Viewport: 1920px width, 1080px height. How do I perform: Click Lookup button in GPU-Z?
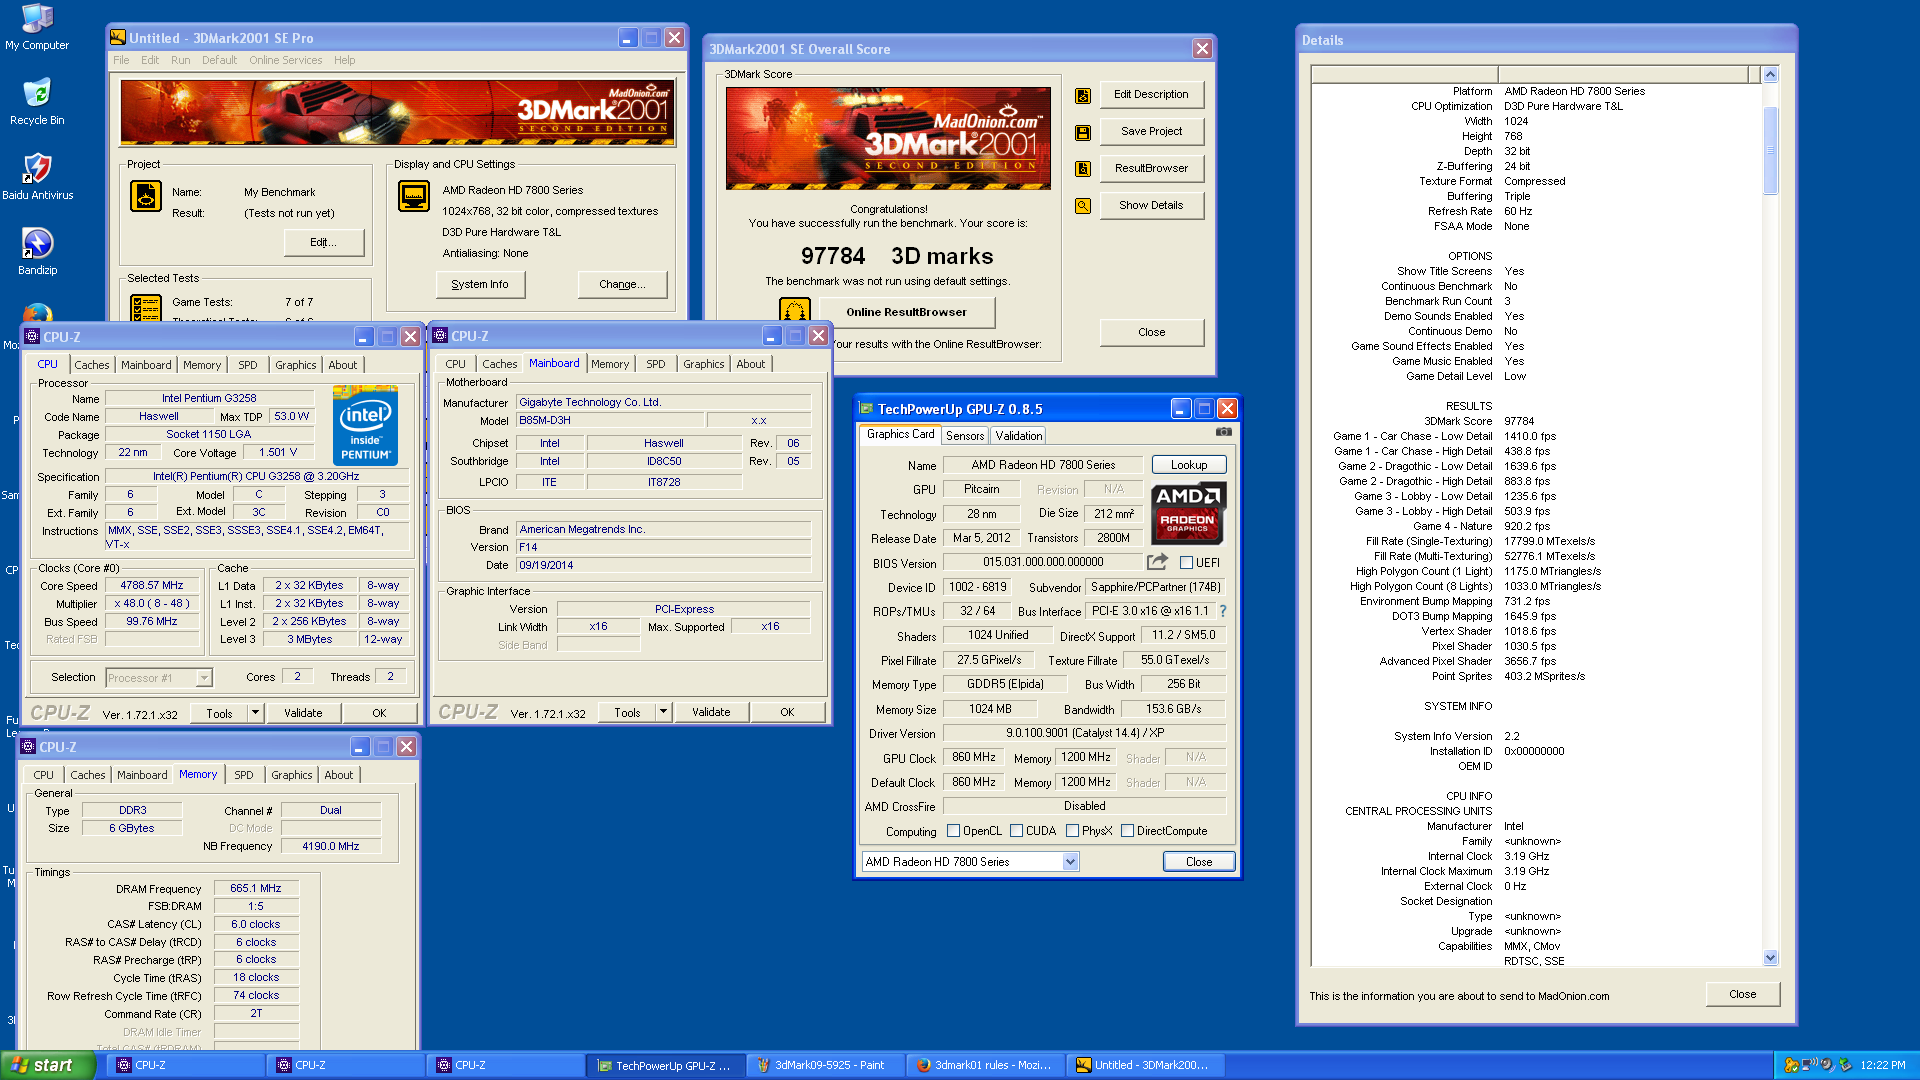(x=1189, y=465)
